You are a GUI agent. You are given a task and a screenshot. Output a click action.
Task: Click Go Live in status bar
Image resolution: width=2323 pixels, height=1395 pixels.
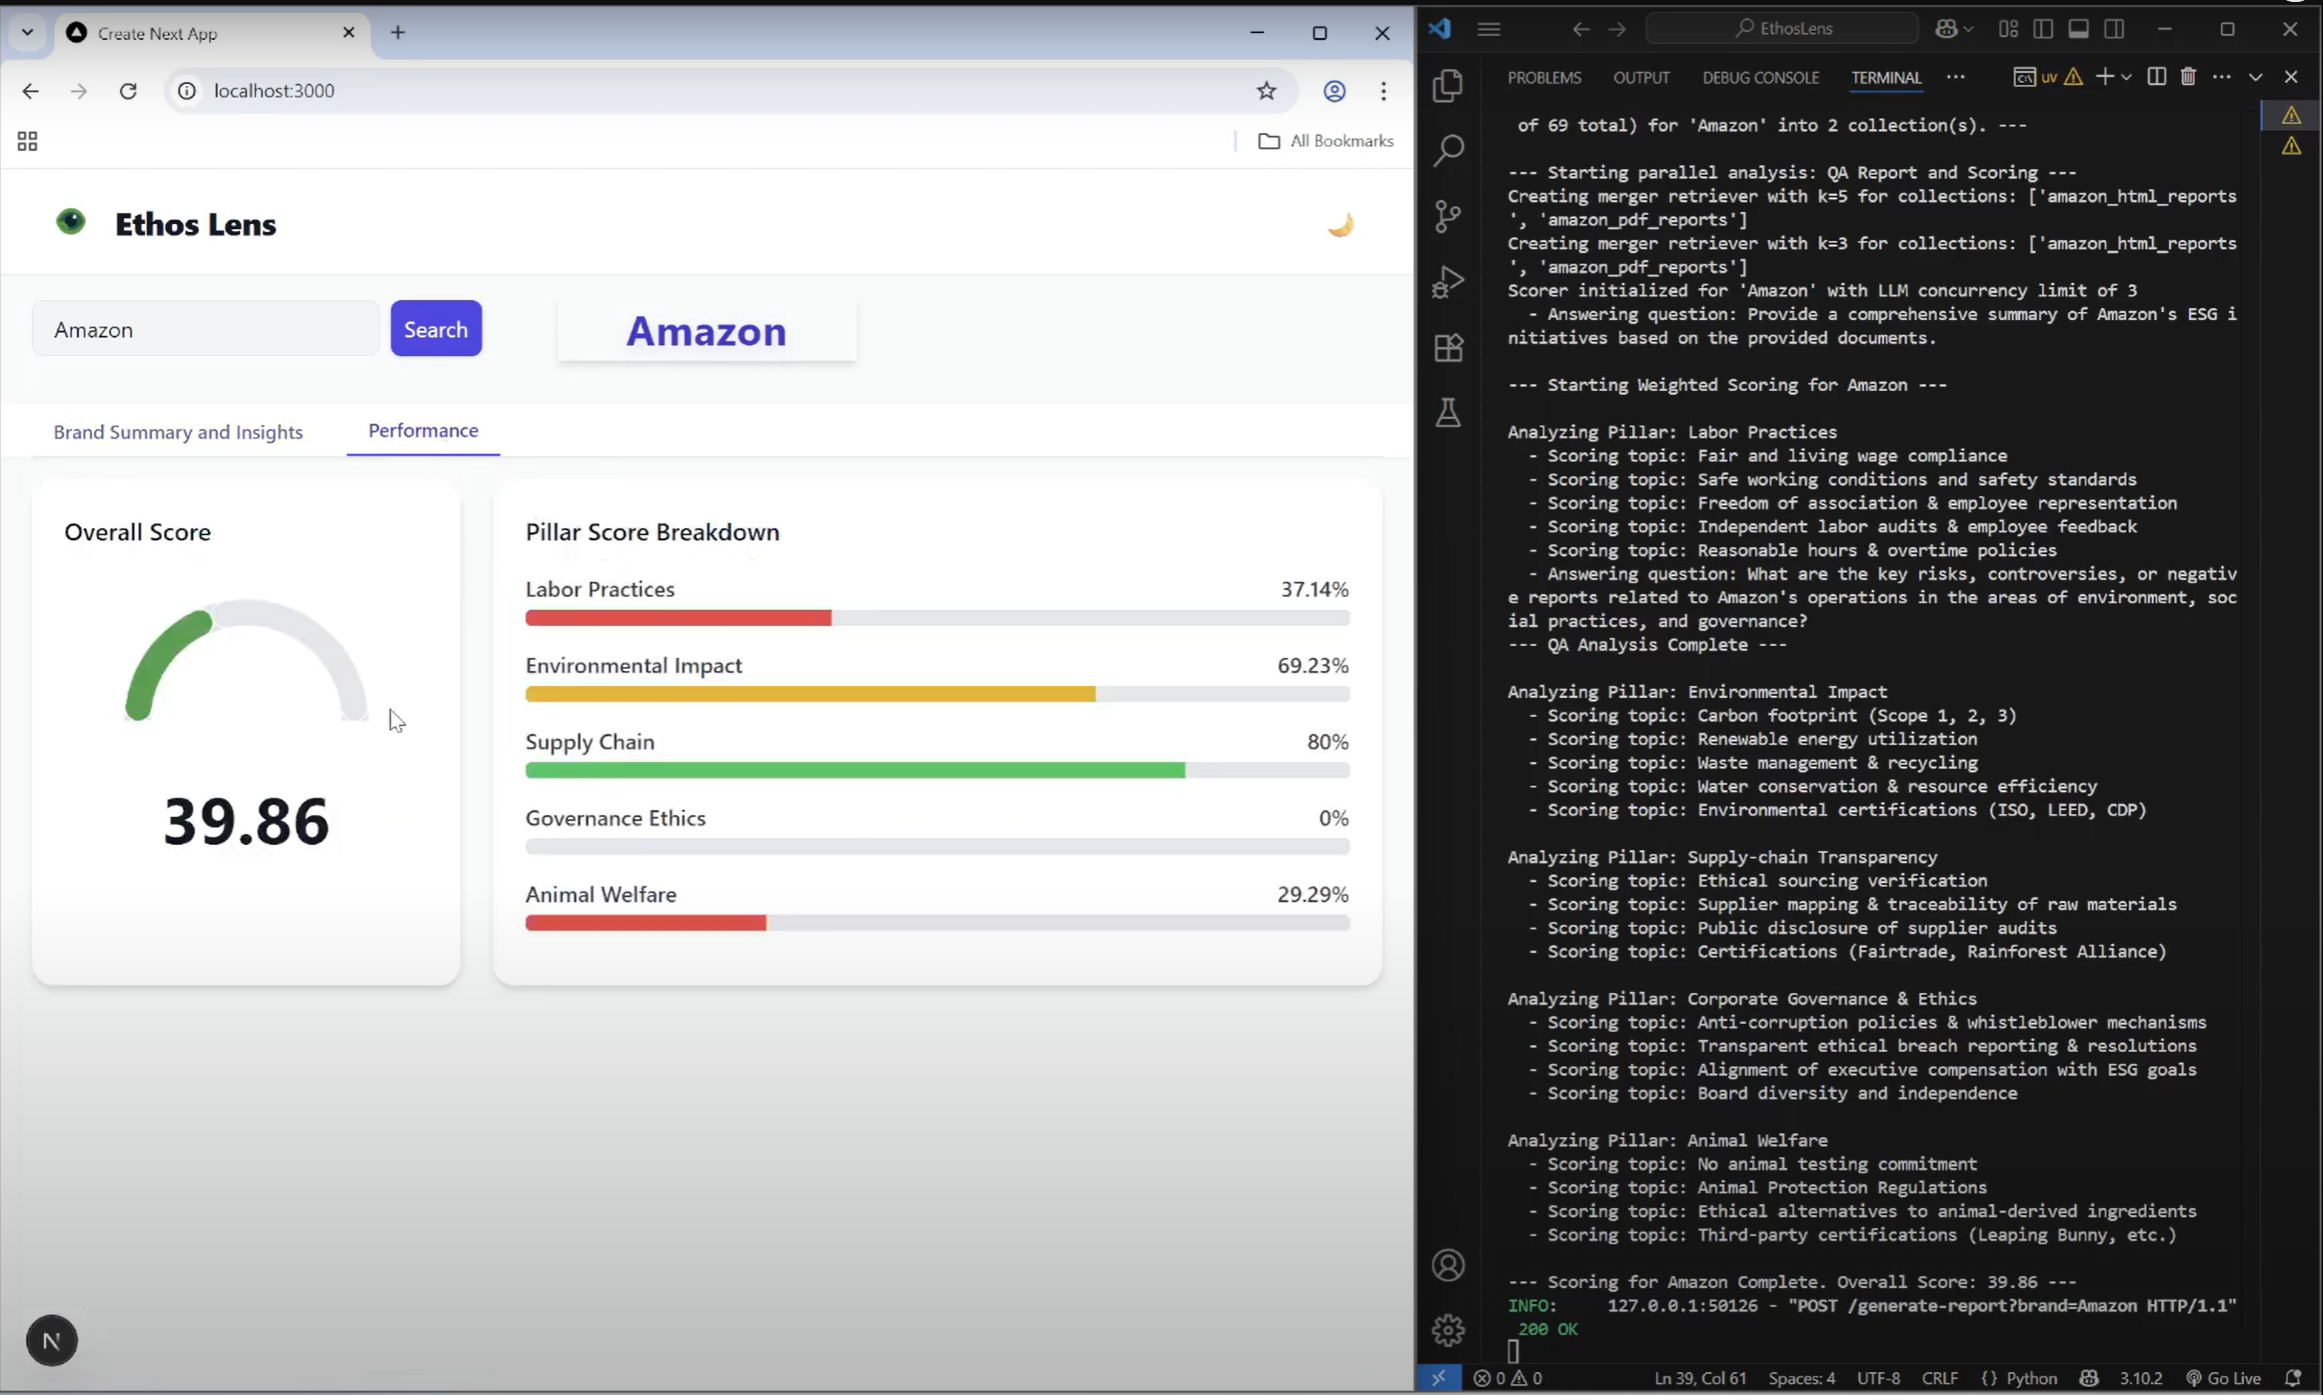pos(2223,1377)
